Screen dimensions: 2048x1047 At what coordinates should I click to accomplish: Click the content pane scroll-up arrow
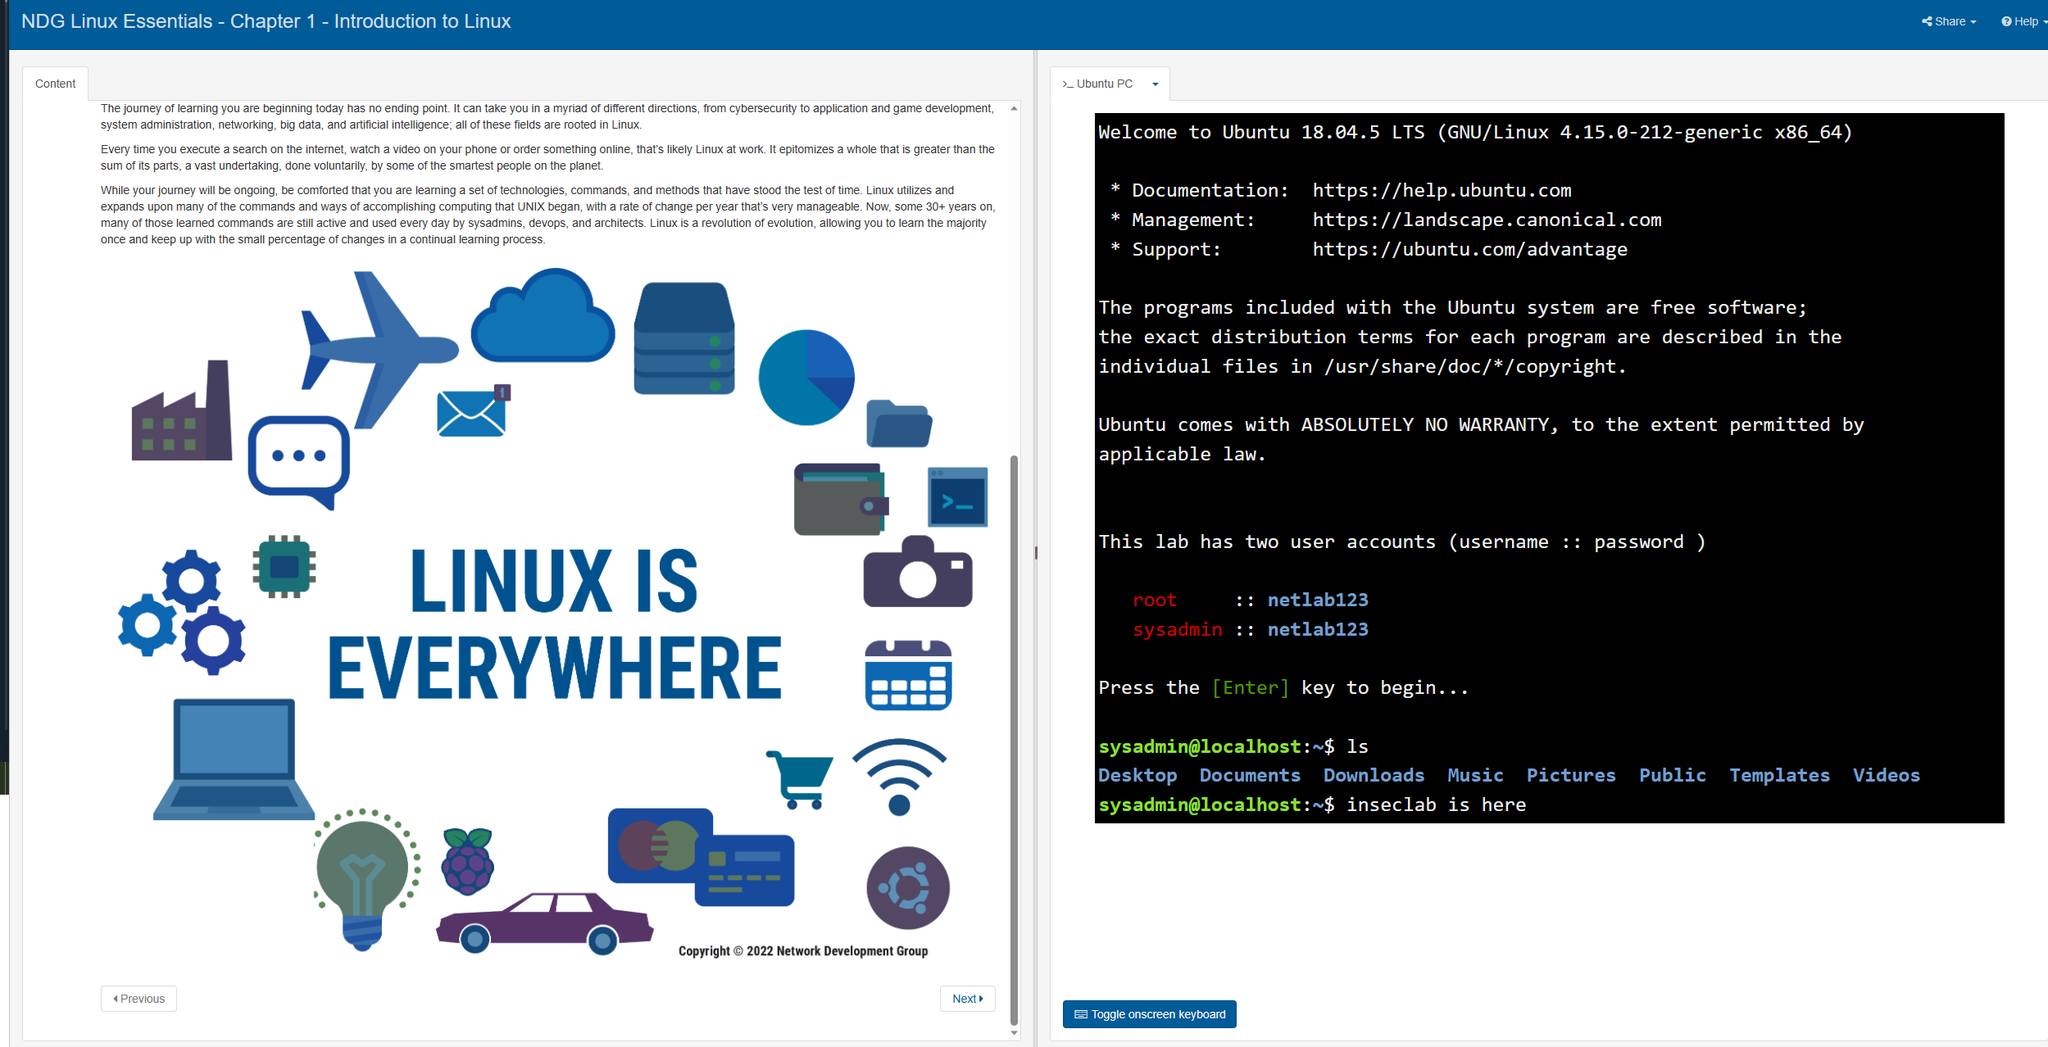click(1014, 108)
